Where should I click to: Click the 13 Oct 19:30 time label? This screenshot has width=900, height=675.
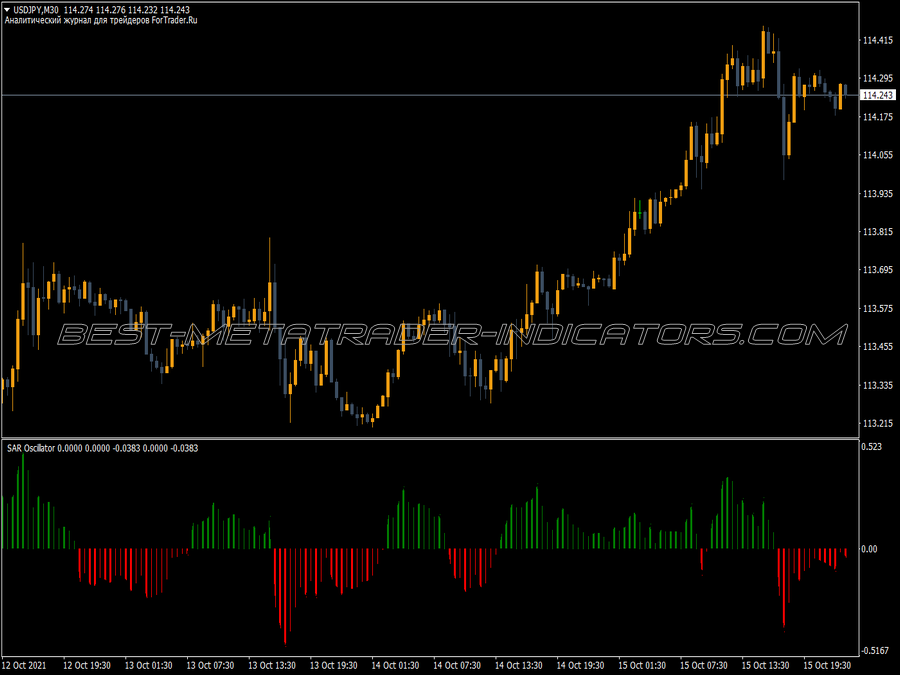(333, 666)
